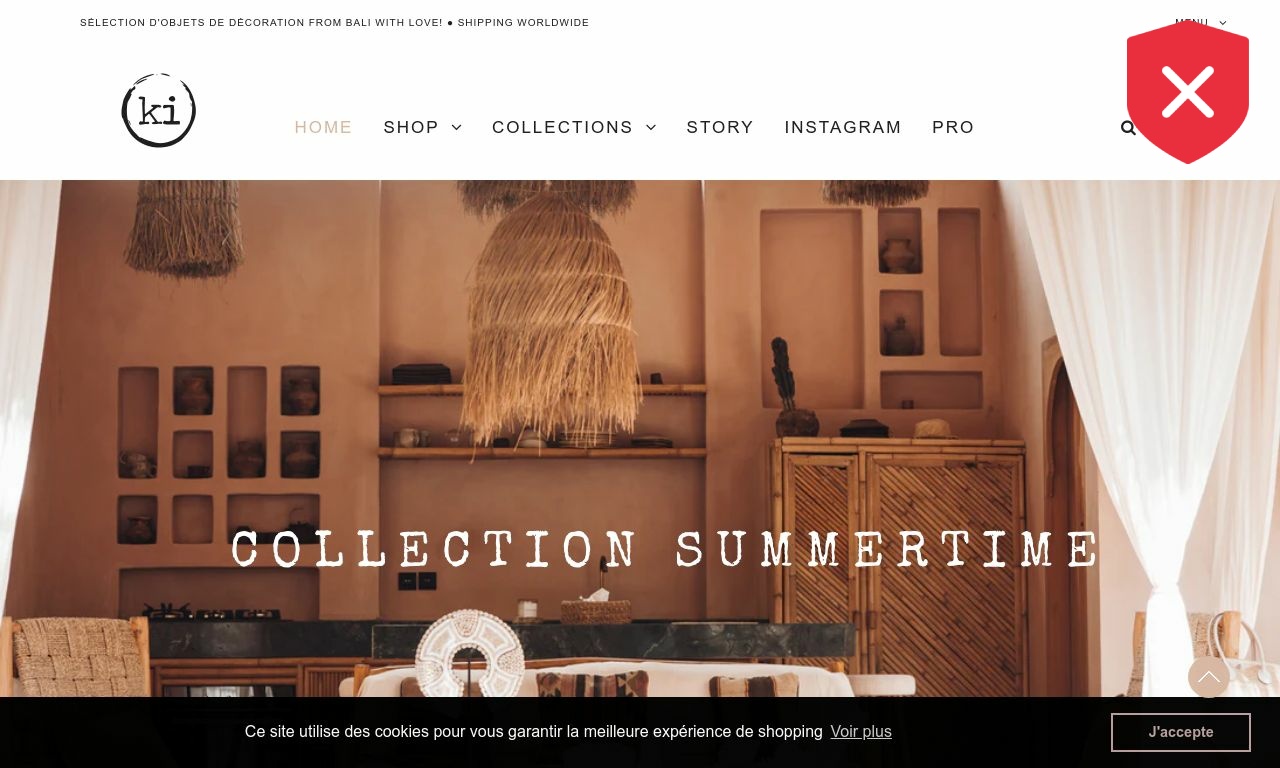Select the COLLECTIONS menu label

[x=562, y=127]
